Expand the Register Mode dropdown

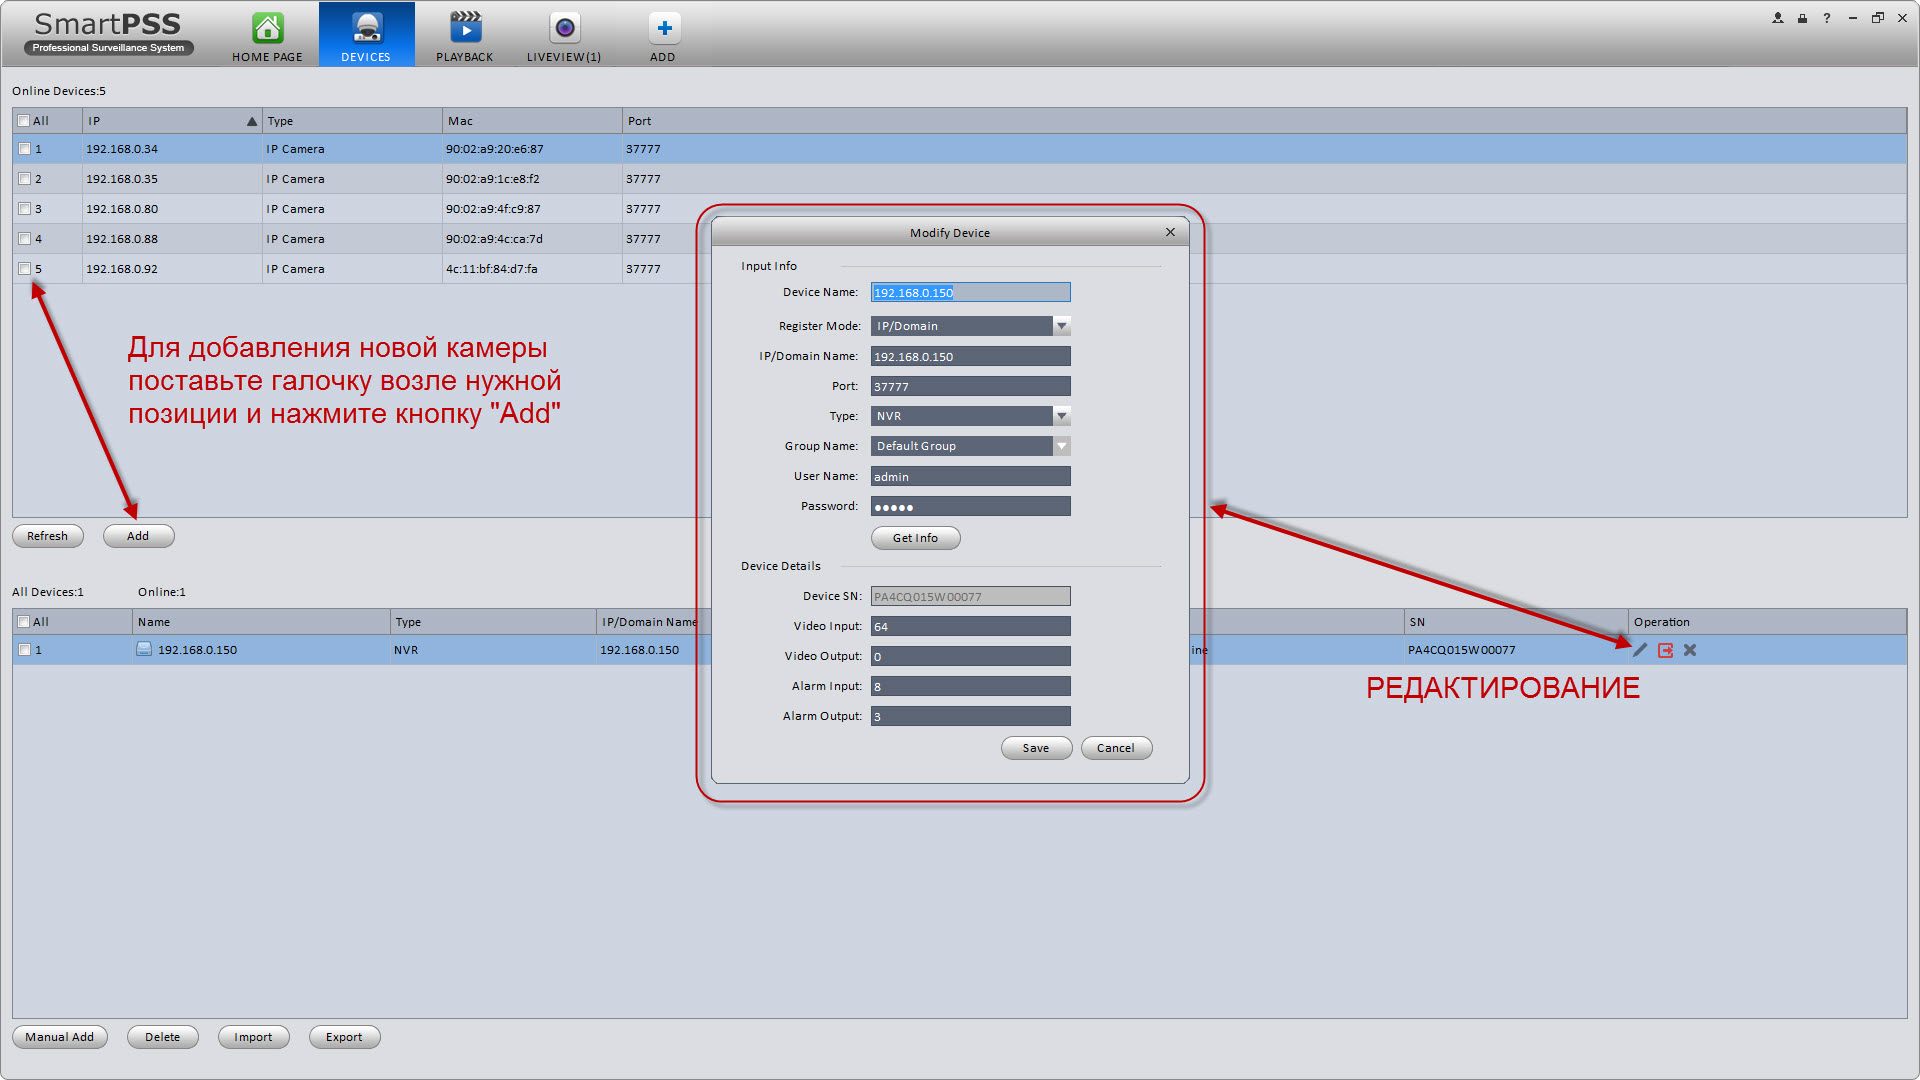pyautogui.click(x=1064, y=326)
